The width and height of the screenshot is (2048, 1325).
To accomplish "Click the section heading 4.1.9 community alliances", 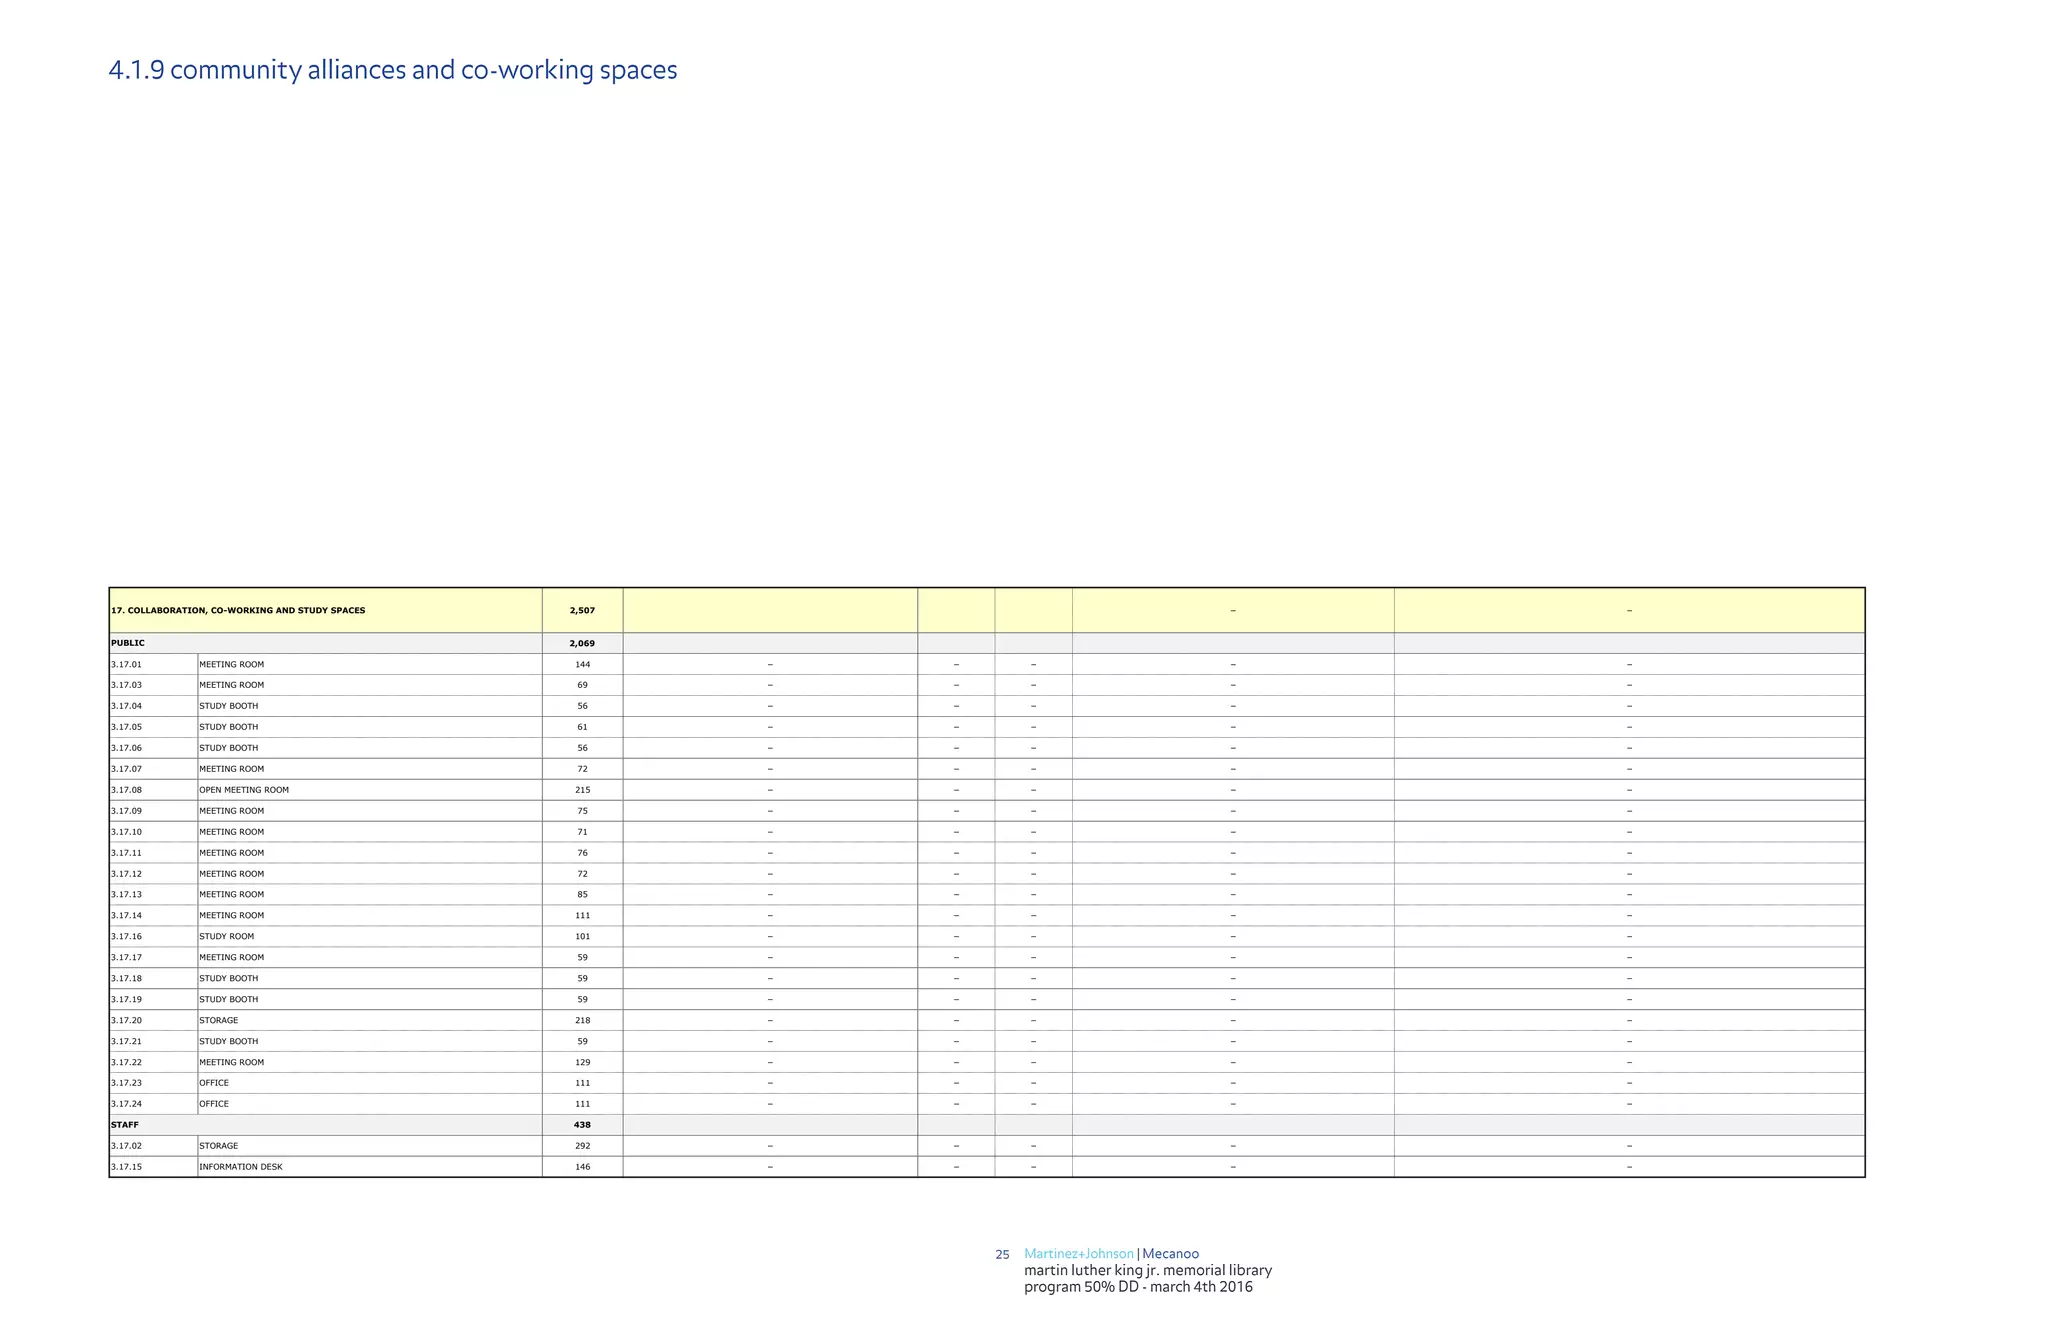I will point(392,71).
